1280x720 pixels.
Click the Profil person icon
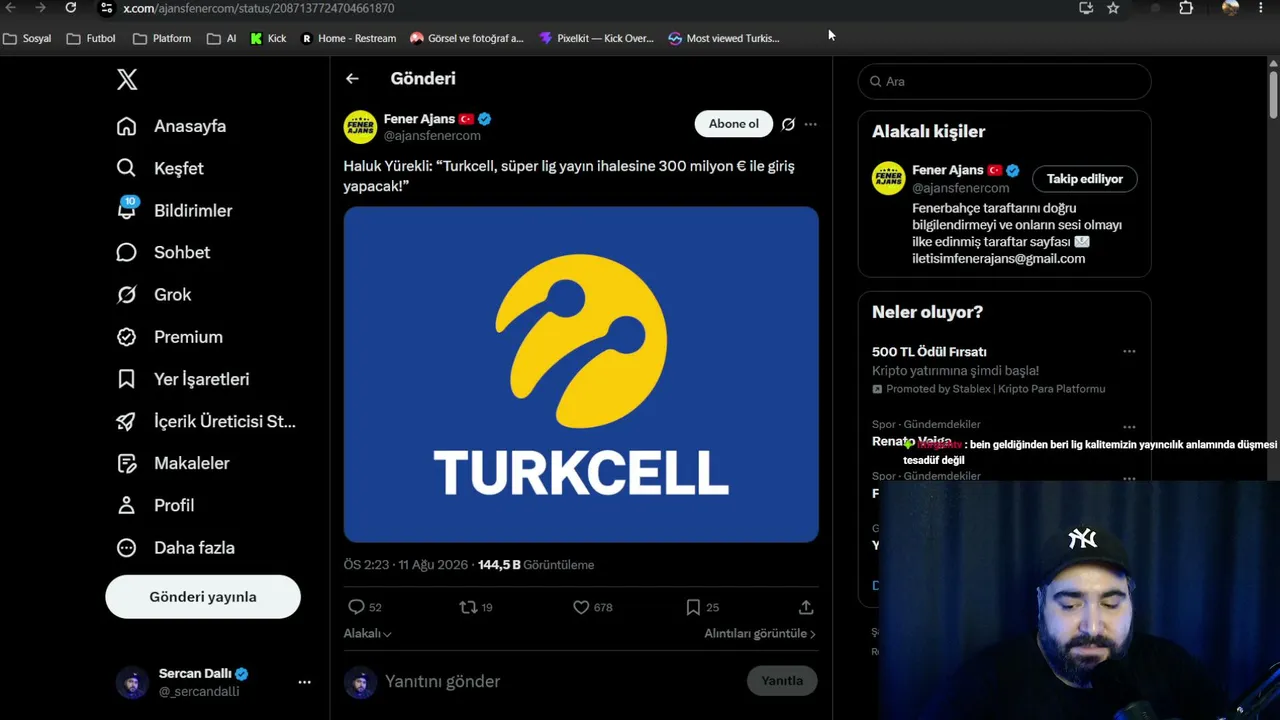[126, 505]
